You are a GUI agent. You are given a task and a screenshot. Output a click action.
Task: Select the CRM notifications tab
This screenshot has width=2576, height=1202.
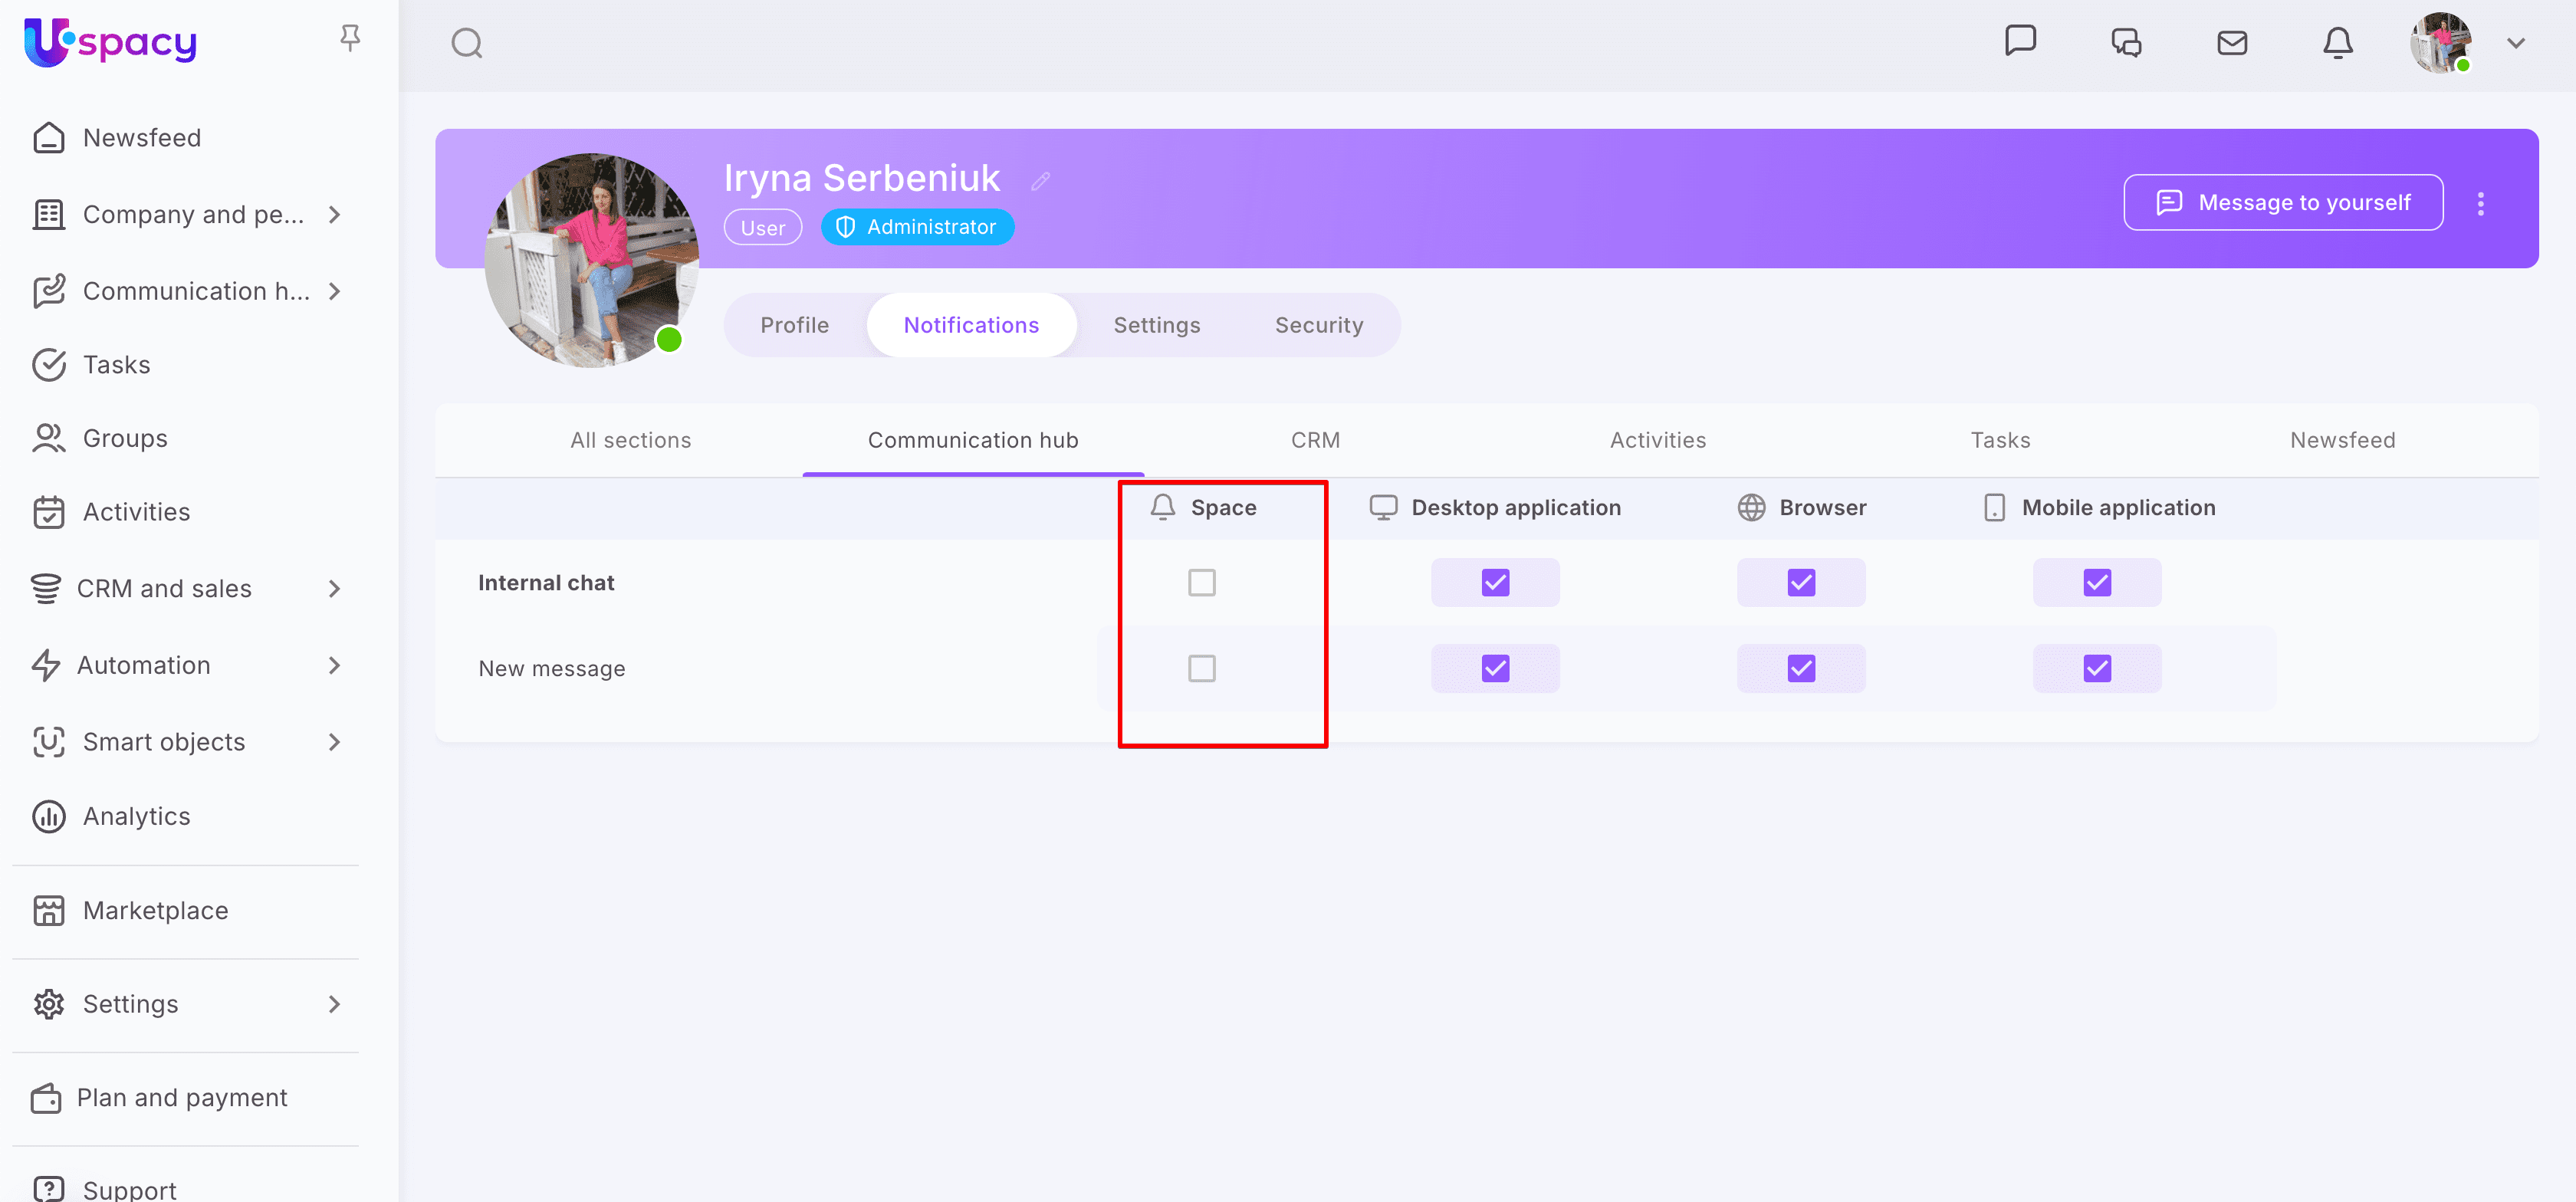1314,440
